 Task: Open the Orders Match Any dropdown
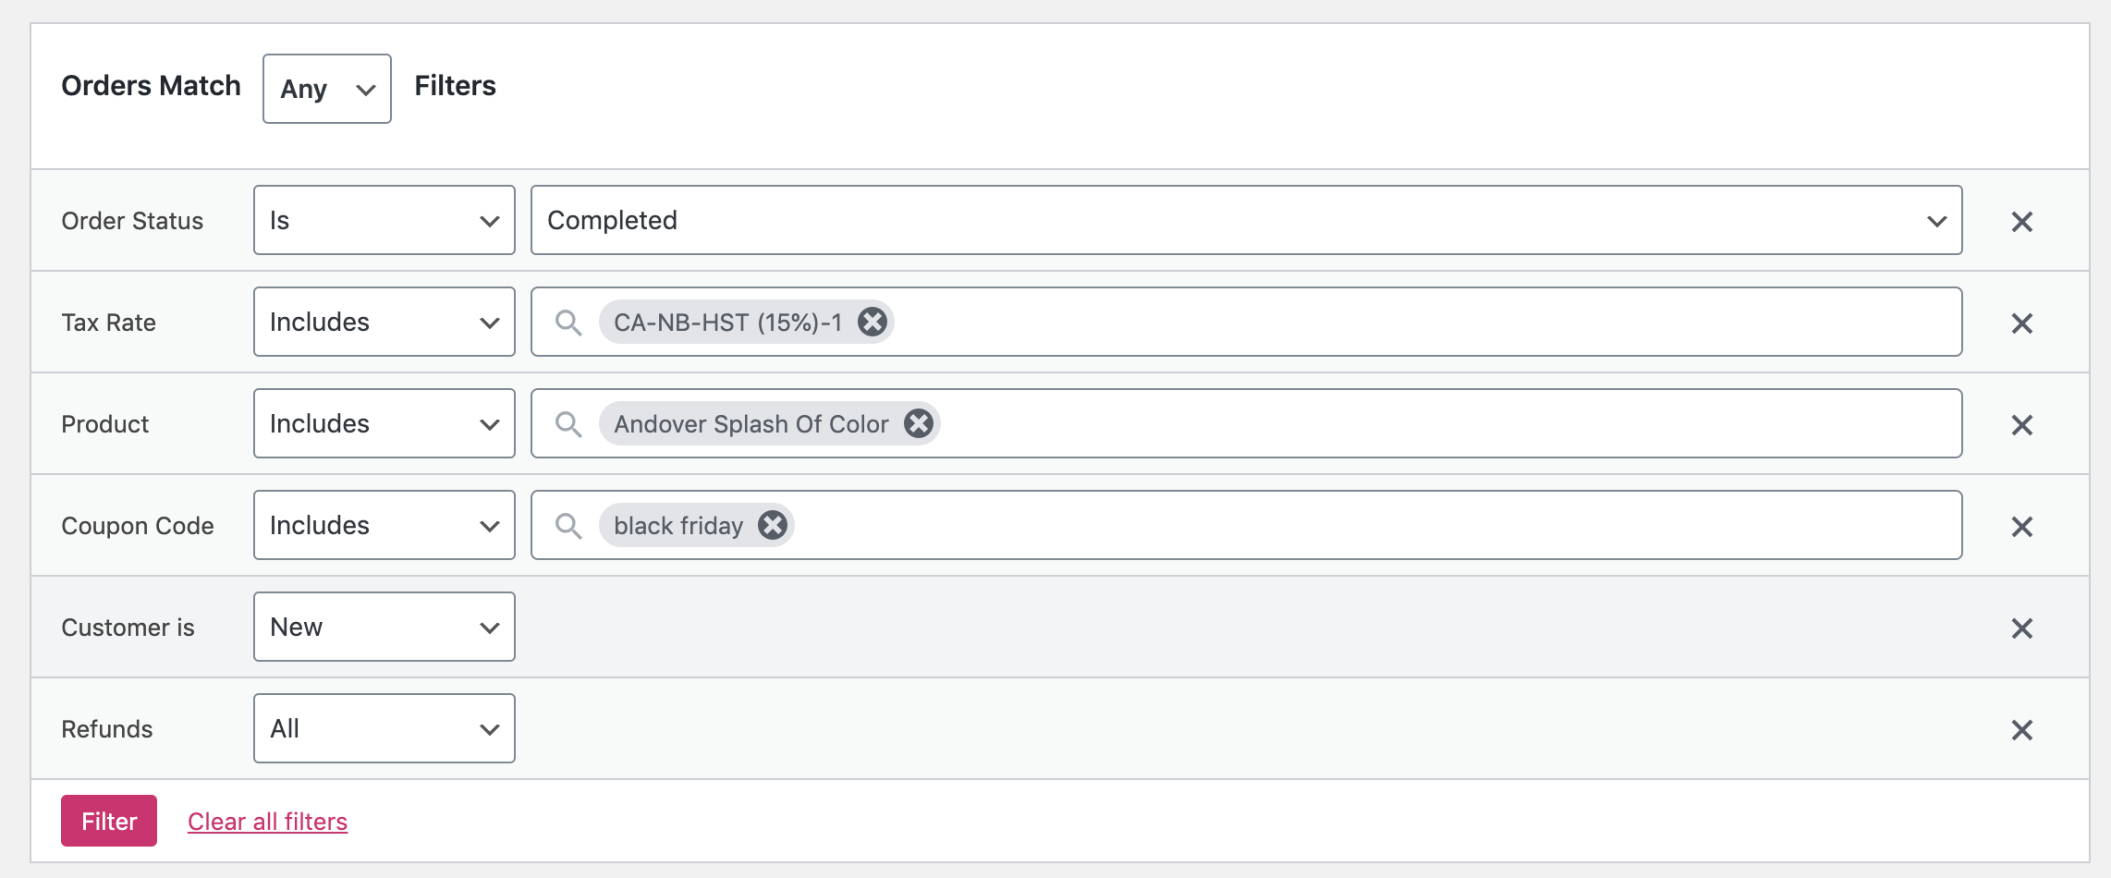click(326, 88)
